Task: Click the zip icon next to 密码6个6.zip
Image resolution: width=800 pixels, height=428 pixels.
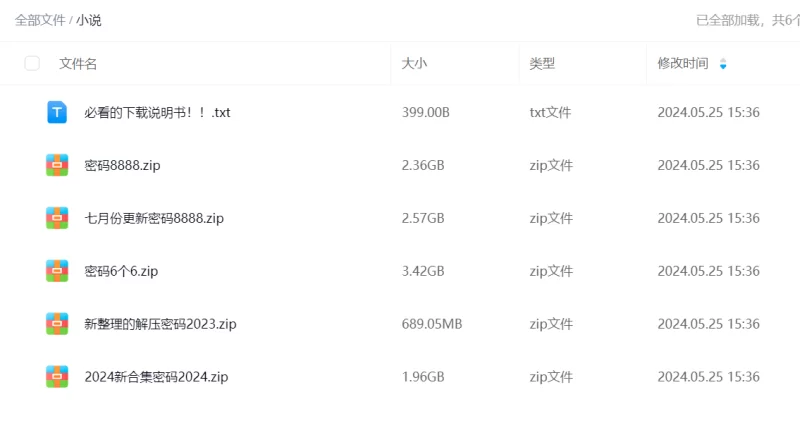Action: coord(57,271)
